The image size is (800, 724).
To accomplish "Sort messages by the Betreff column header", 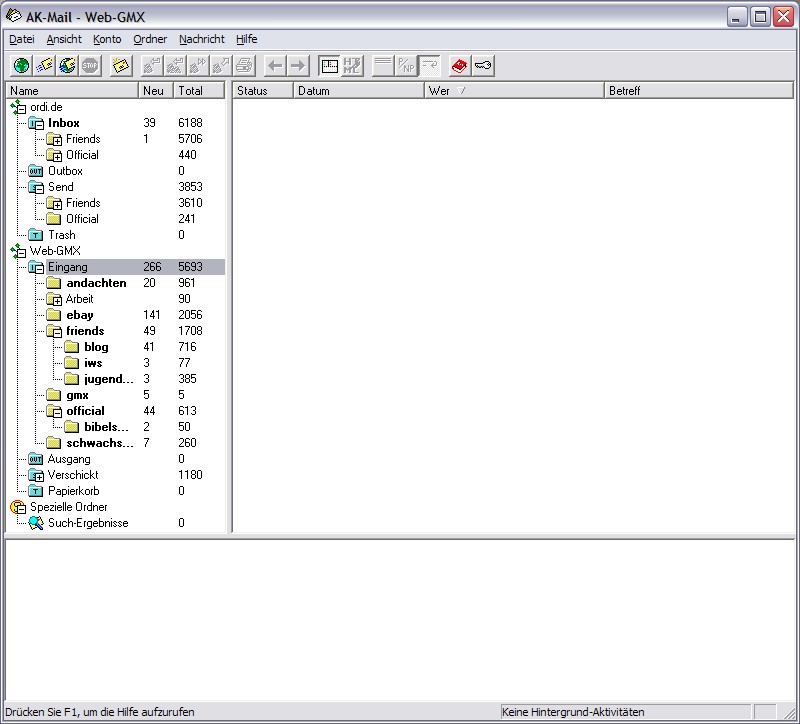I will click(x=699, y=91).
